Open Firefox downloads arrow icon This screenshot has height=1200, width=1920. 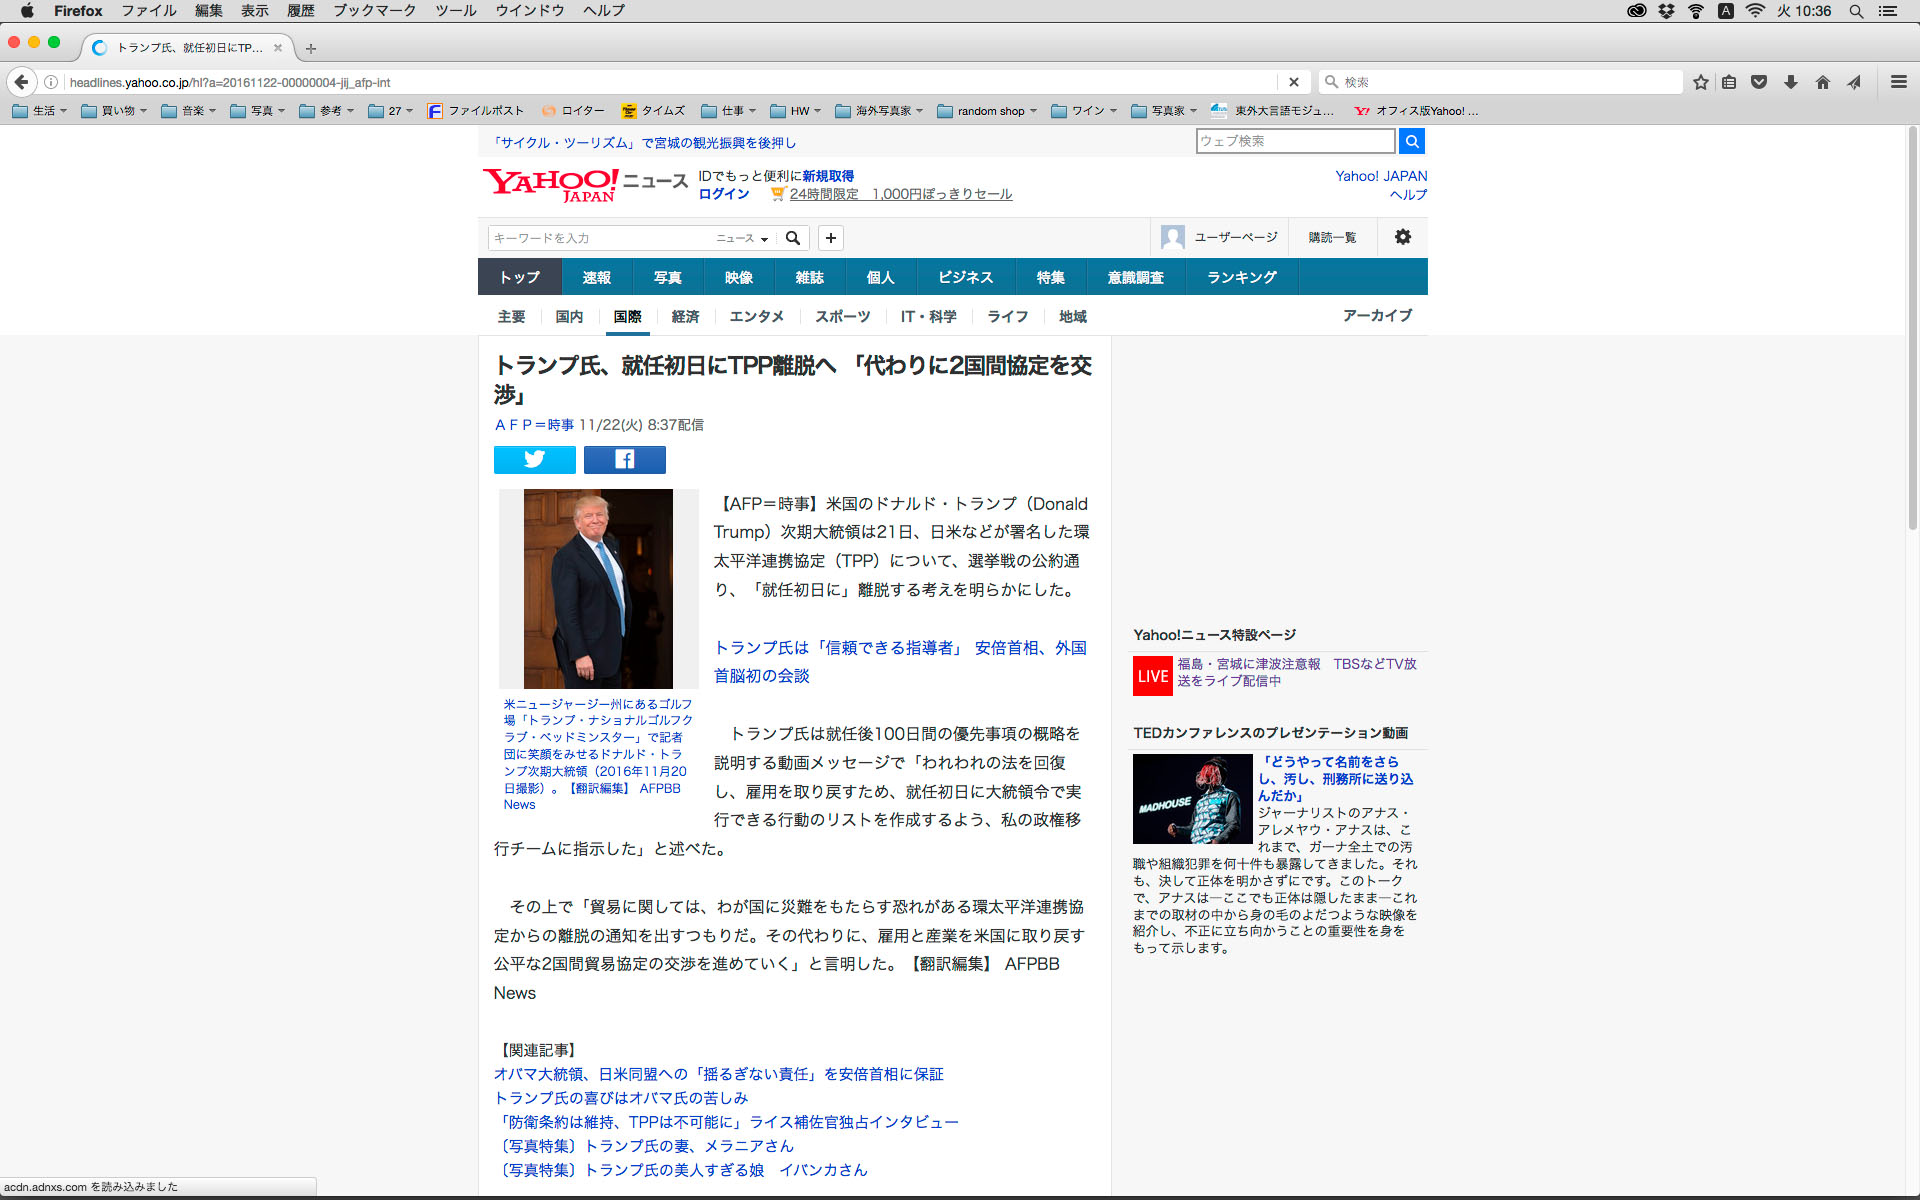[x=1790, y=82]
